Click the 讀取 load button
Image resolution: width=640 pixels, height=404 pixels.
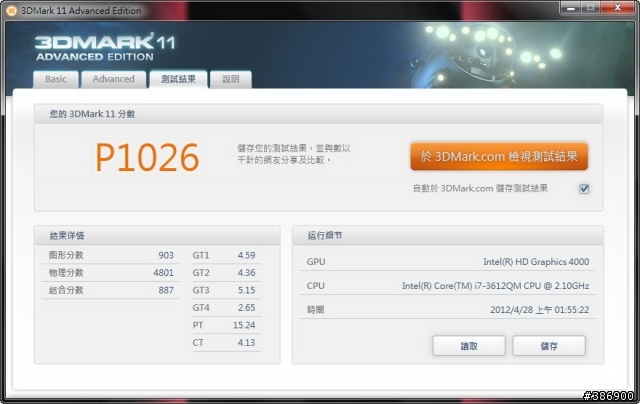[x=469, y=346]
